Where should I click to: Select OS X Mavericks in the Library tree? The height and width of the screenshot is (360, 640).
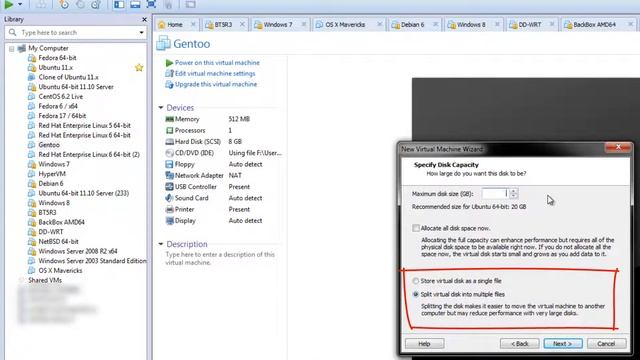click(60, 271)
